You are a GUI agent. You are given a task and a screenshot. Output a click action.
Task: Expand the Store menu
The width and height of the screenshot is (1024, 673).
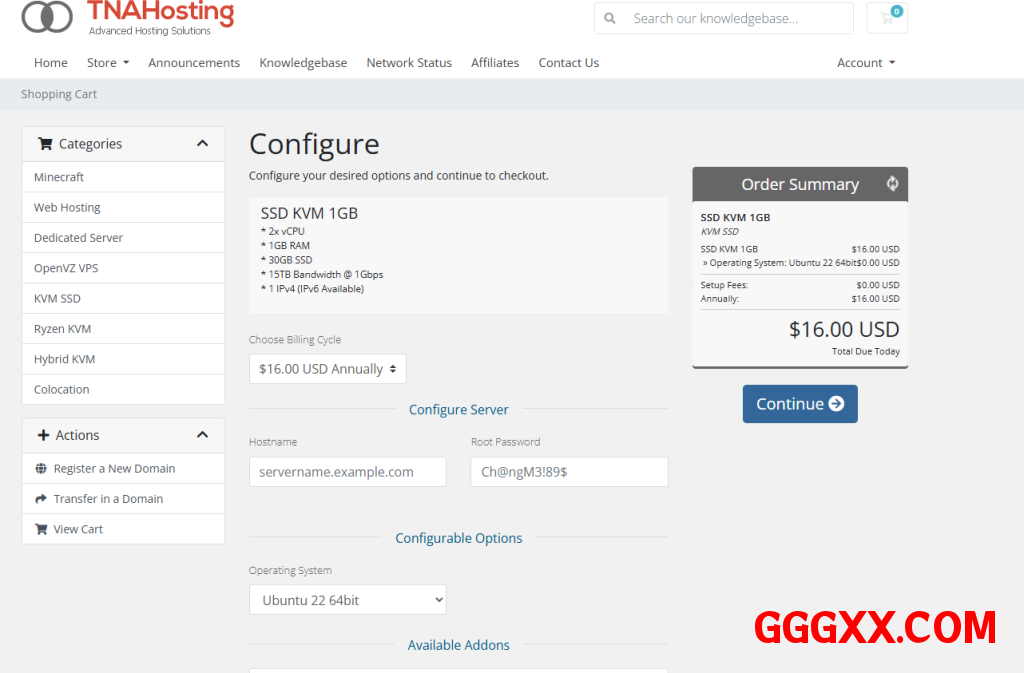[108, 63]
